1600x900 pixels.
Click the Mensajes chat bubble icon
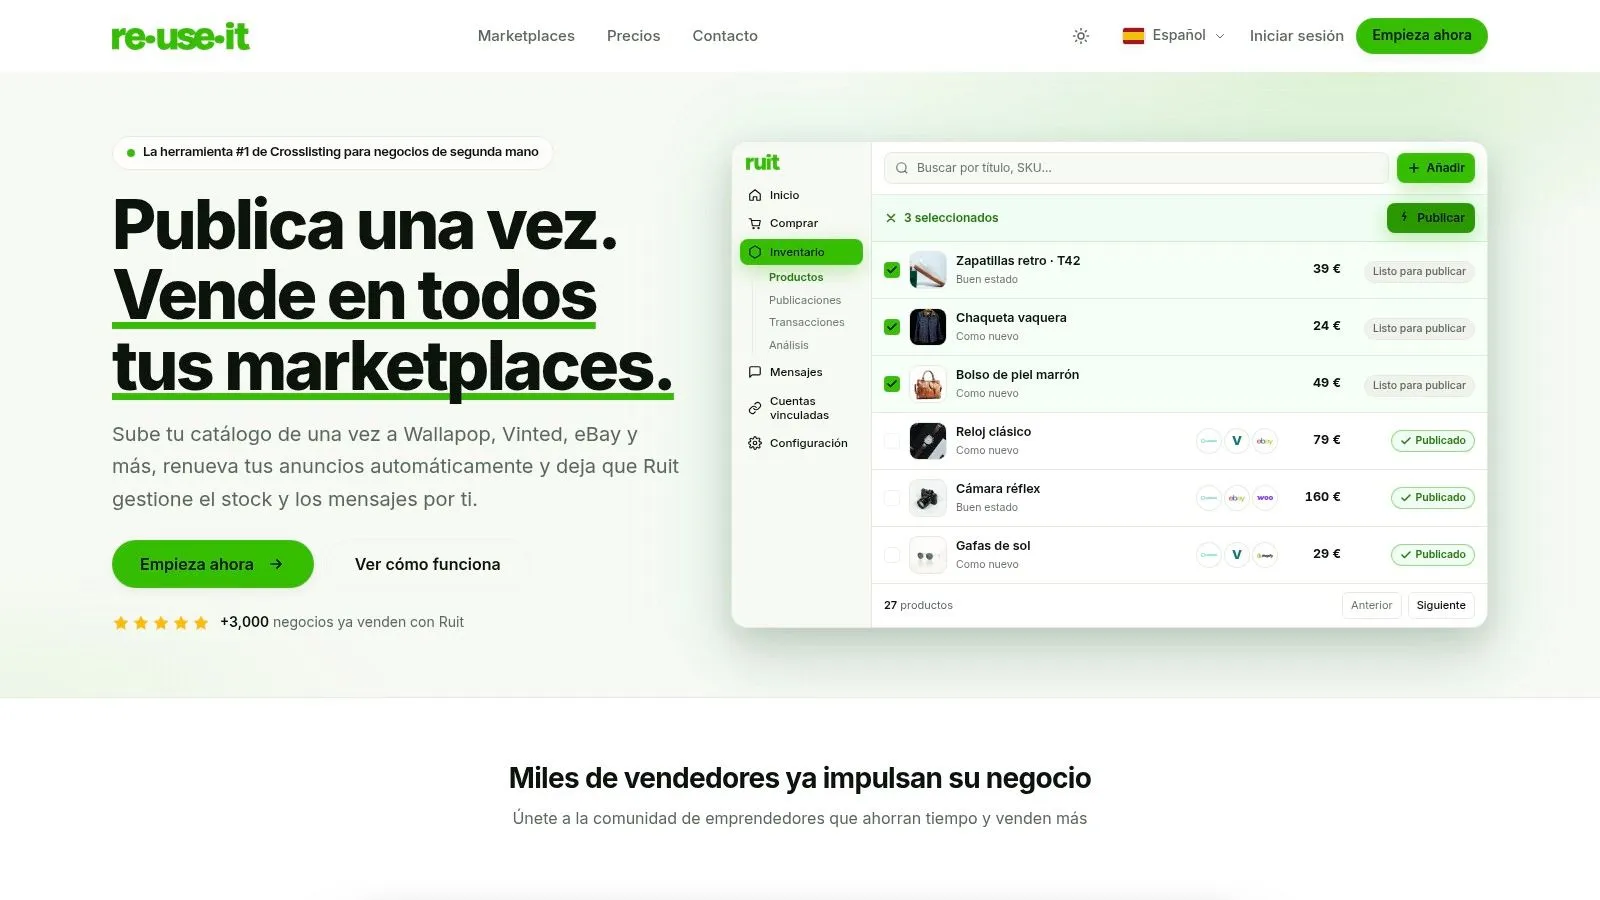[x=755, y=372]
